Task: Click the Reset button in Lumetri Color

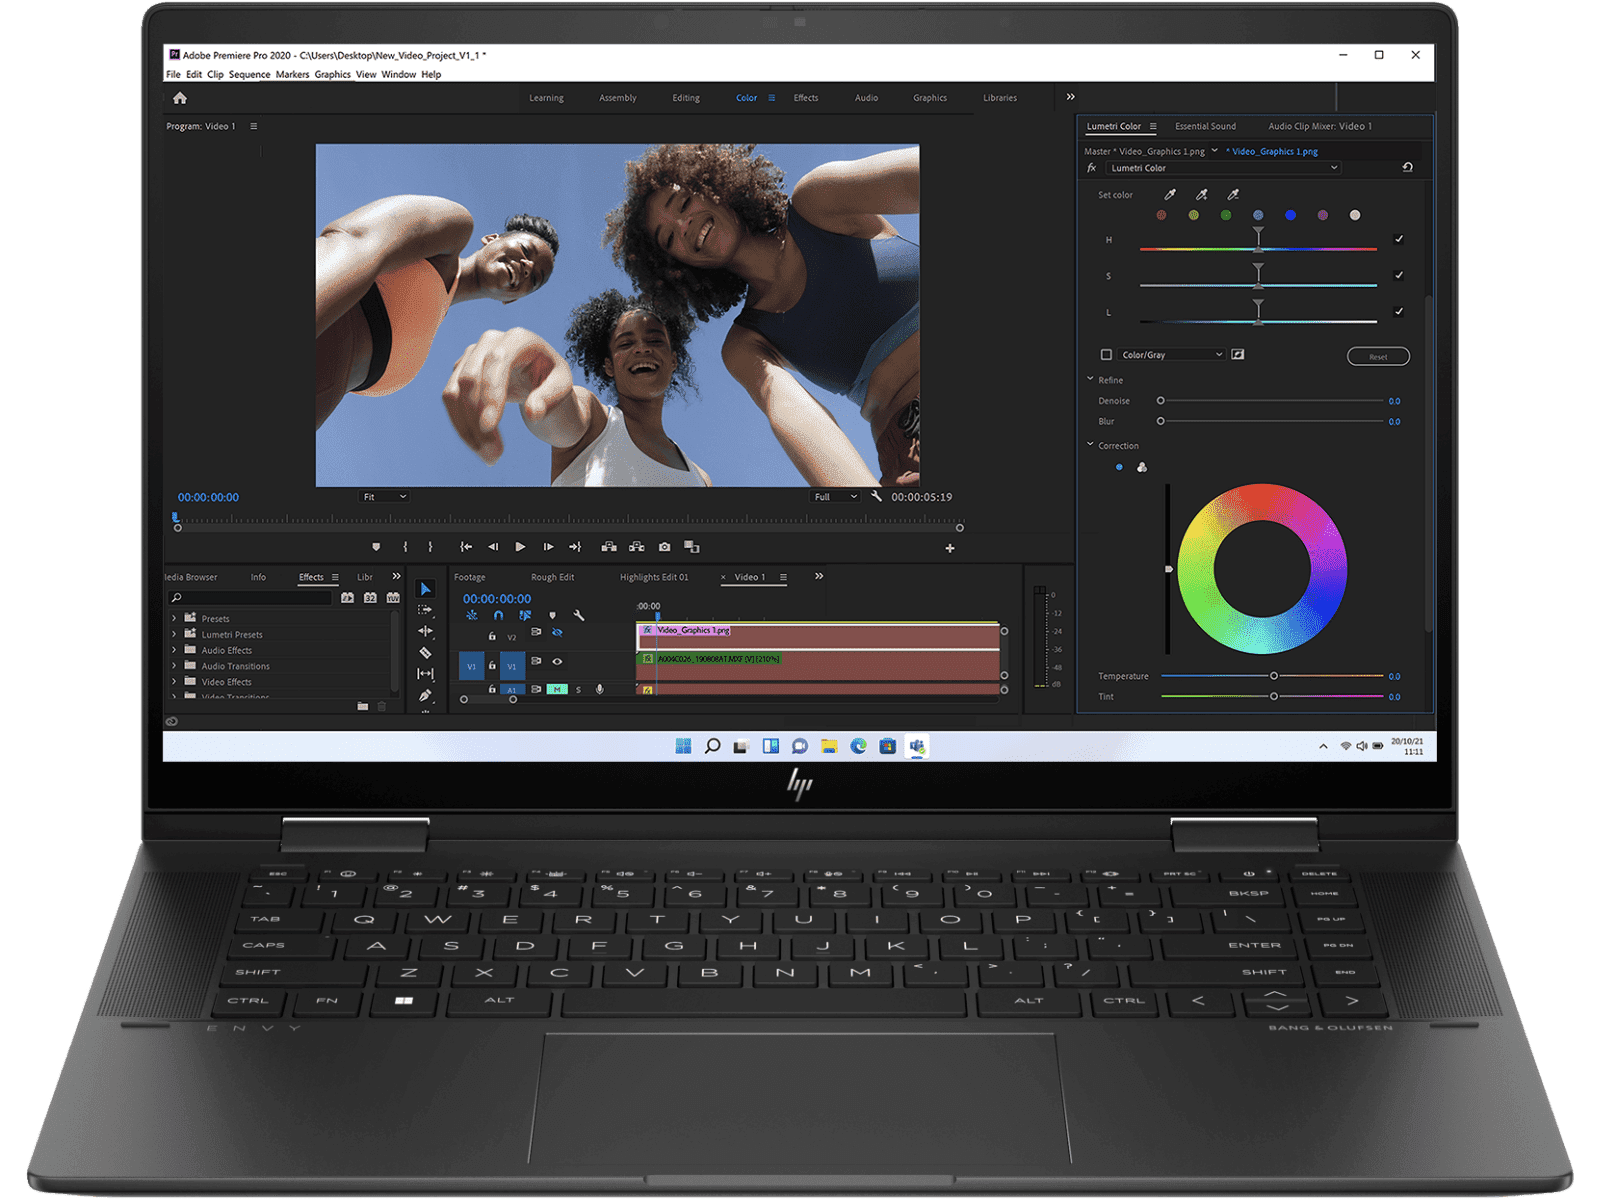Action: click(1378, 356)
